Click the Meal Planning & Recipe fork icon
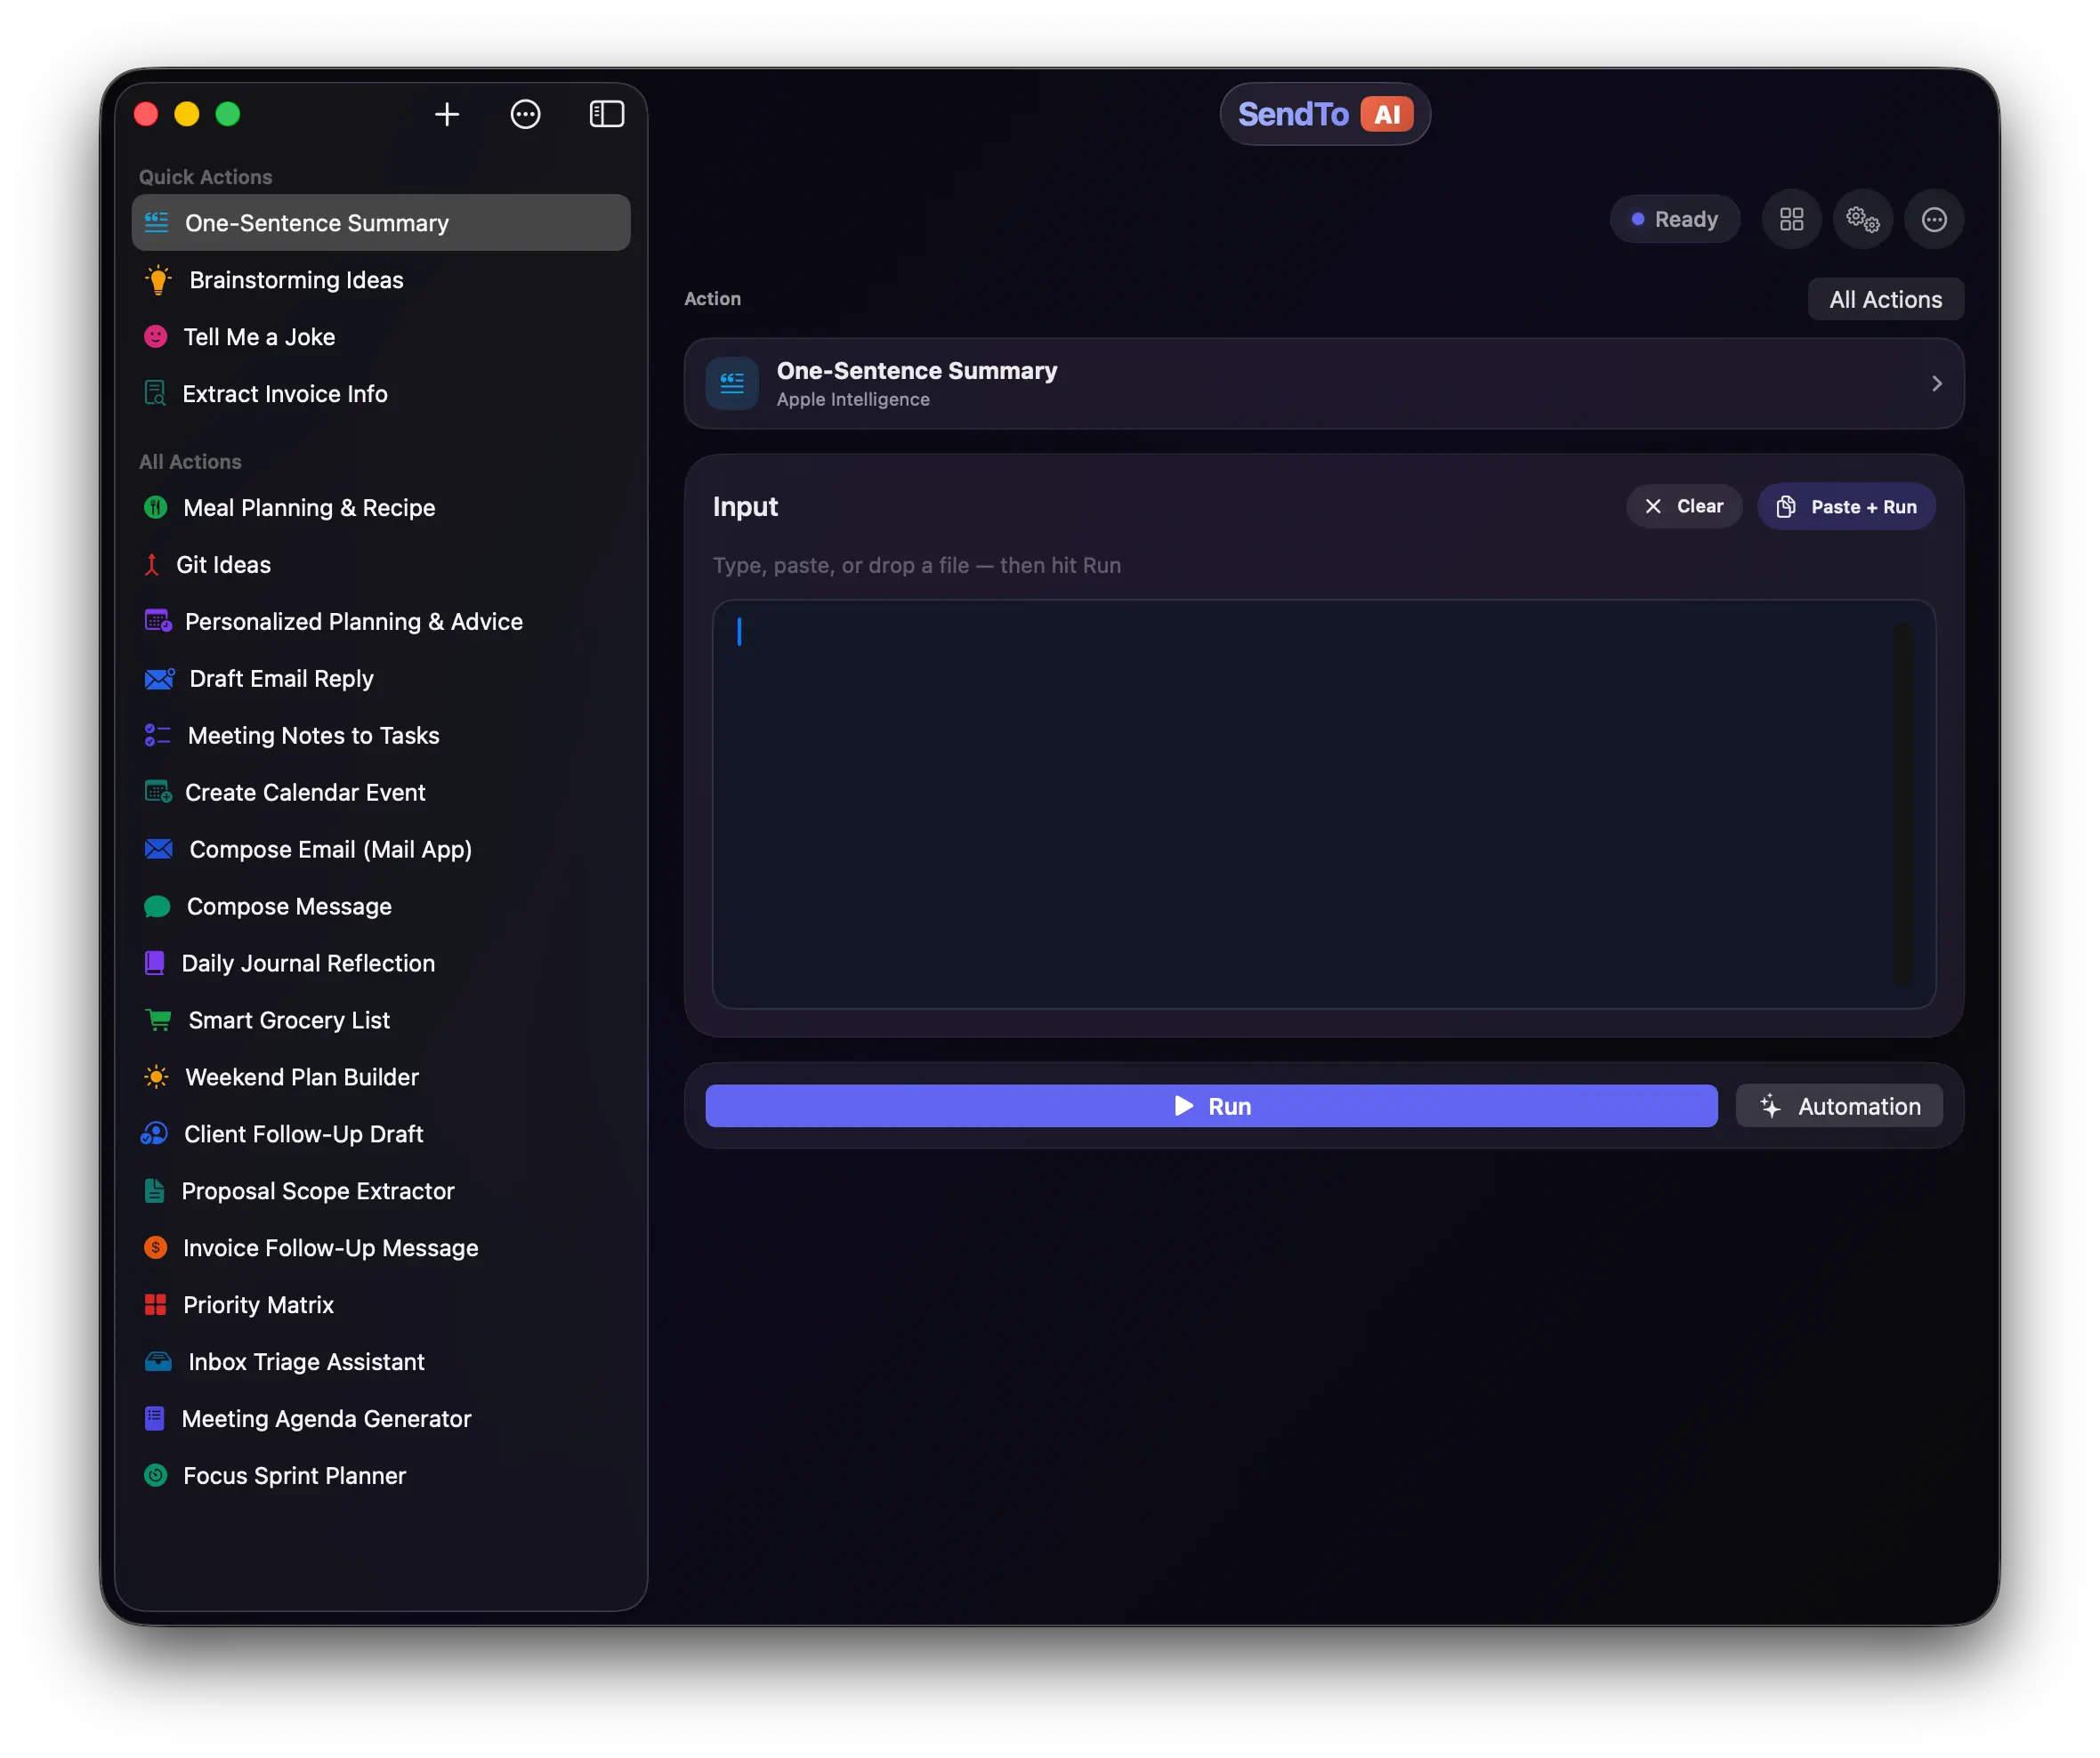Image resolution: width=2100 pixels, height=1758 pixels. 155,508
